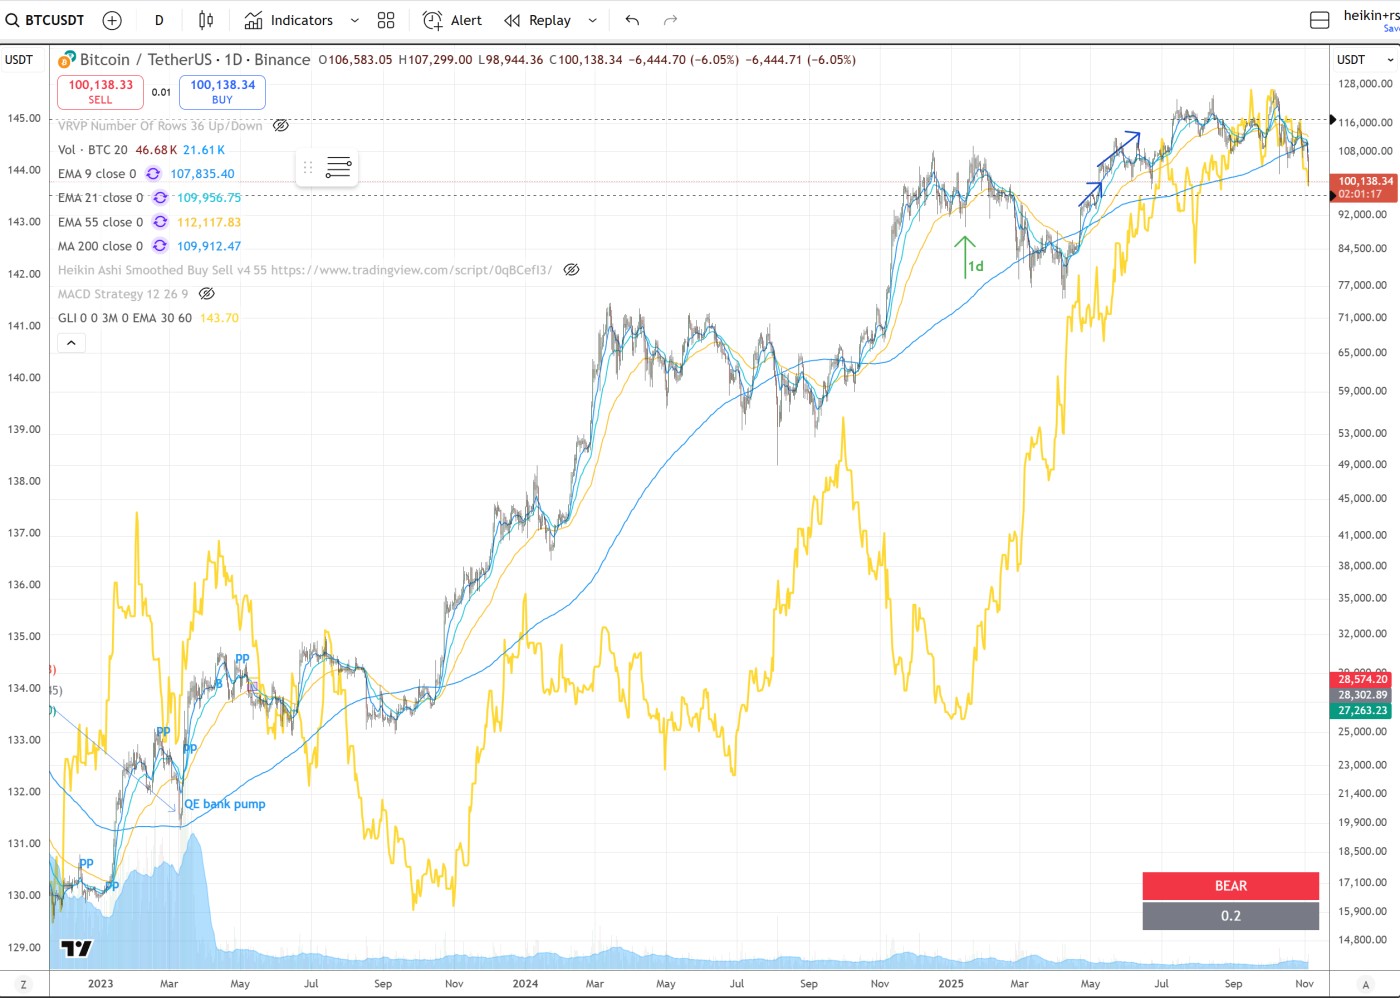
Task: Click the floating toolbar settings sliders icon
Action: click(x=339, y=167)
